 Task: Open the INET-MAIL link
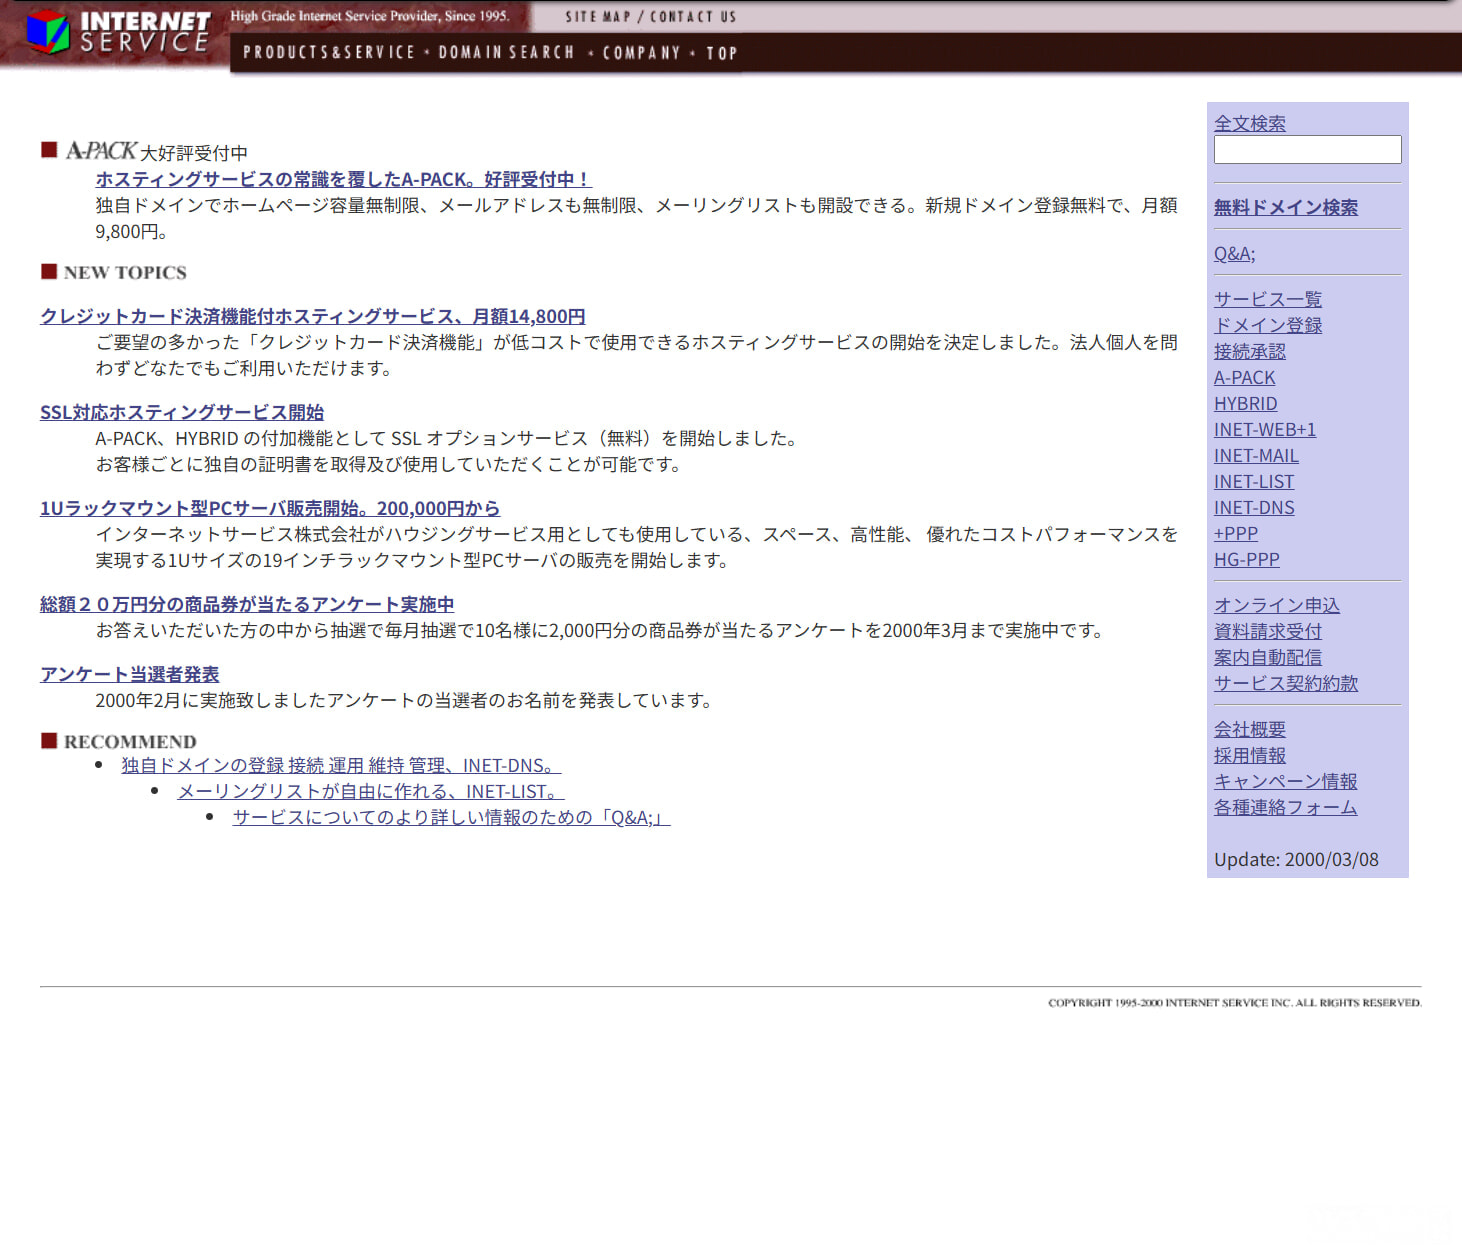[x=1257, y=455]
